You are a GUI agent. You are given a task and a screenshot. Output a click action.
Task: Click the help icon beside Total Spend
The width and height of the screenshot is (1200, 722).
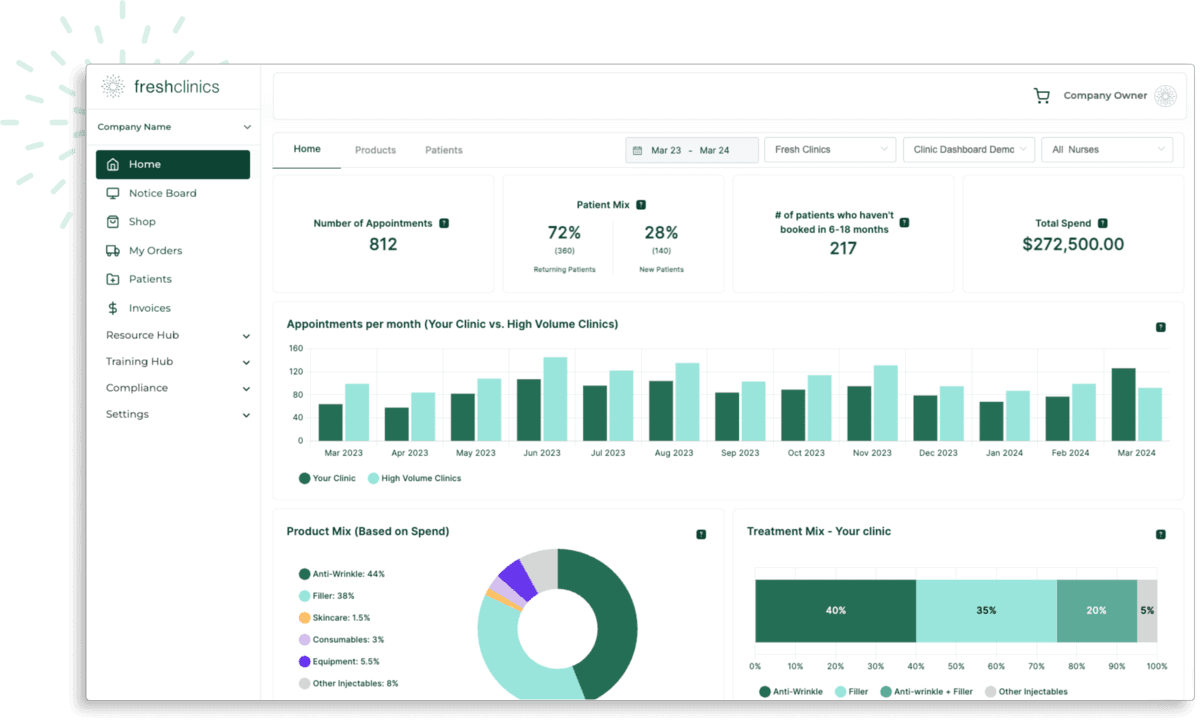(x=1102, y=224)
